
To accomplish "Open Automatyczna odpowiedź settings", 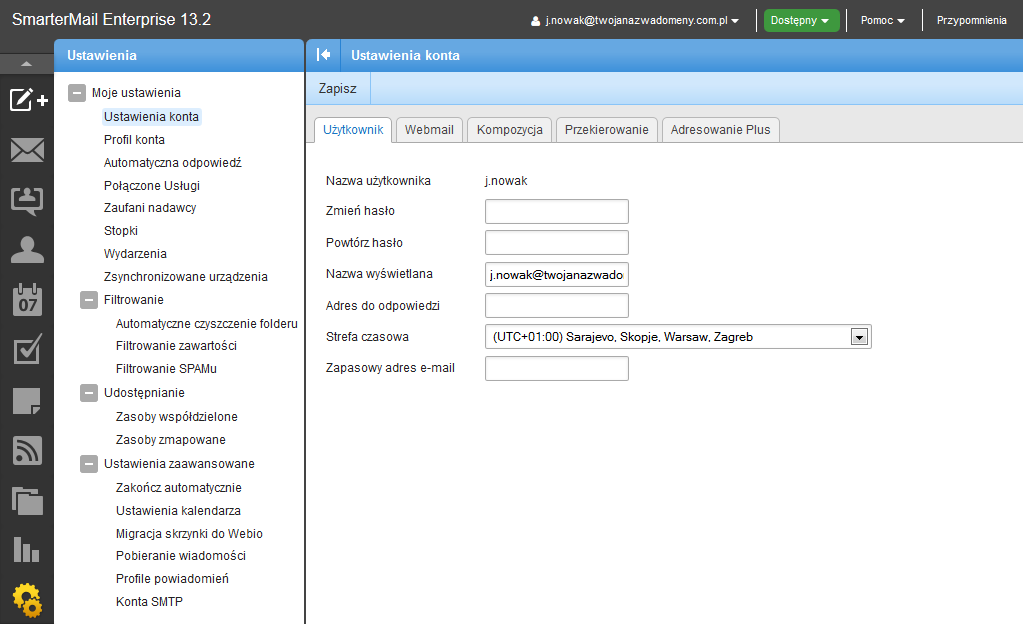I will click(173, 163).
